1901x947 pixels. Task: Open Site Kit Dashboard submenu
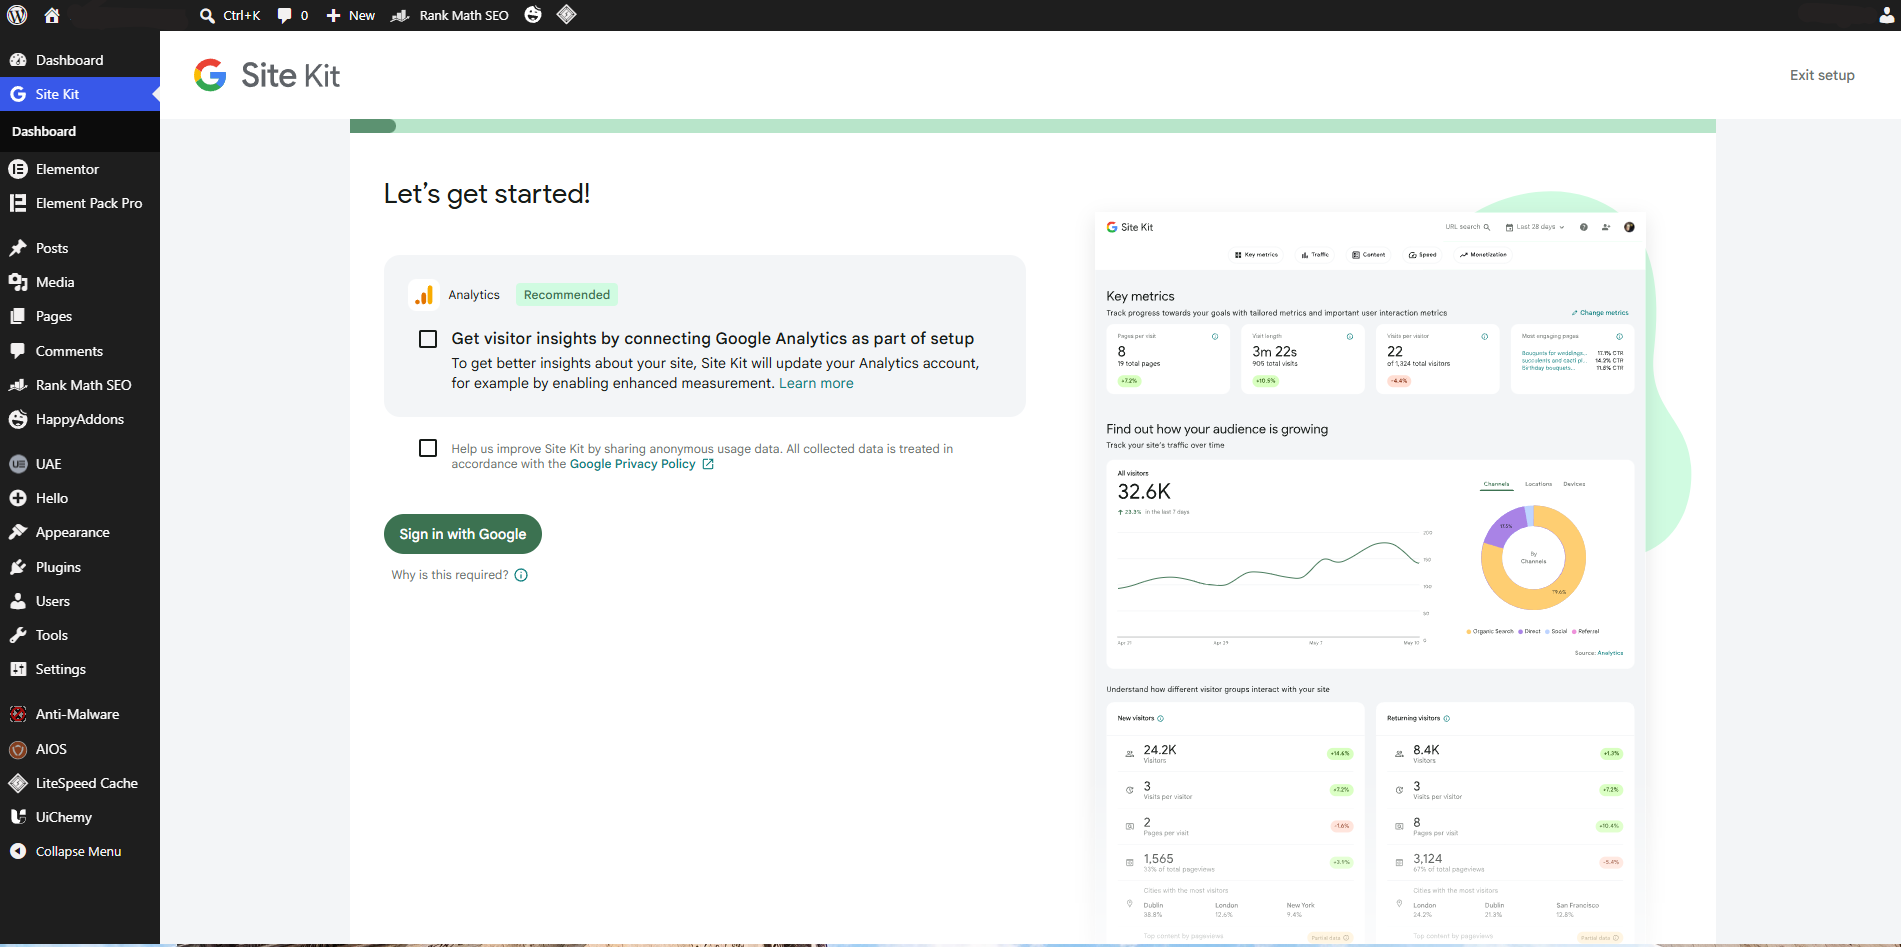pos(44,131)
